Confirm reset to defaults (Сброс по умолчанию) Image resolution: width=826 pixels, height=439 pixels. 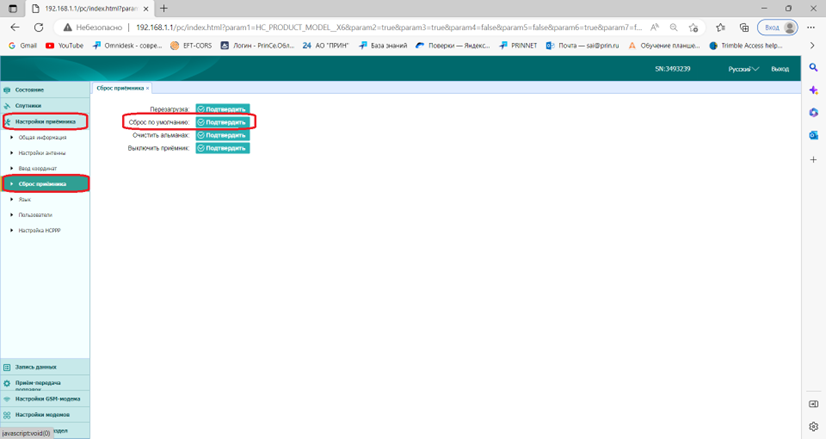point(222,122)
